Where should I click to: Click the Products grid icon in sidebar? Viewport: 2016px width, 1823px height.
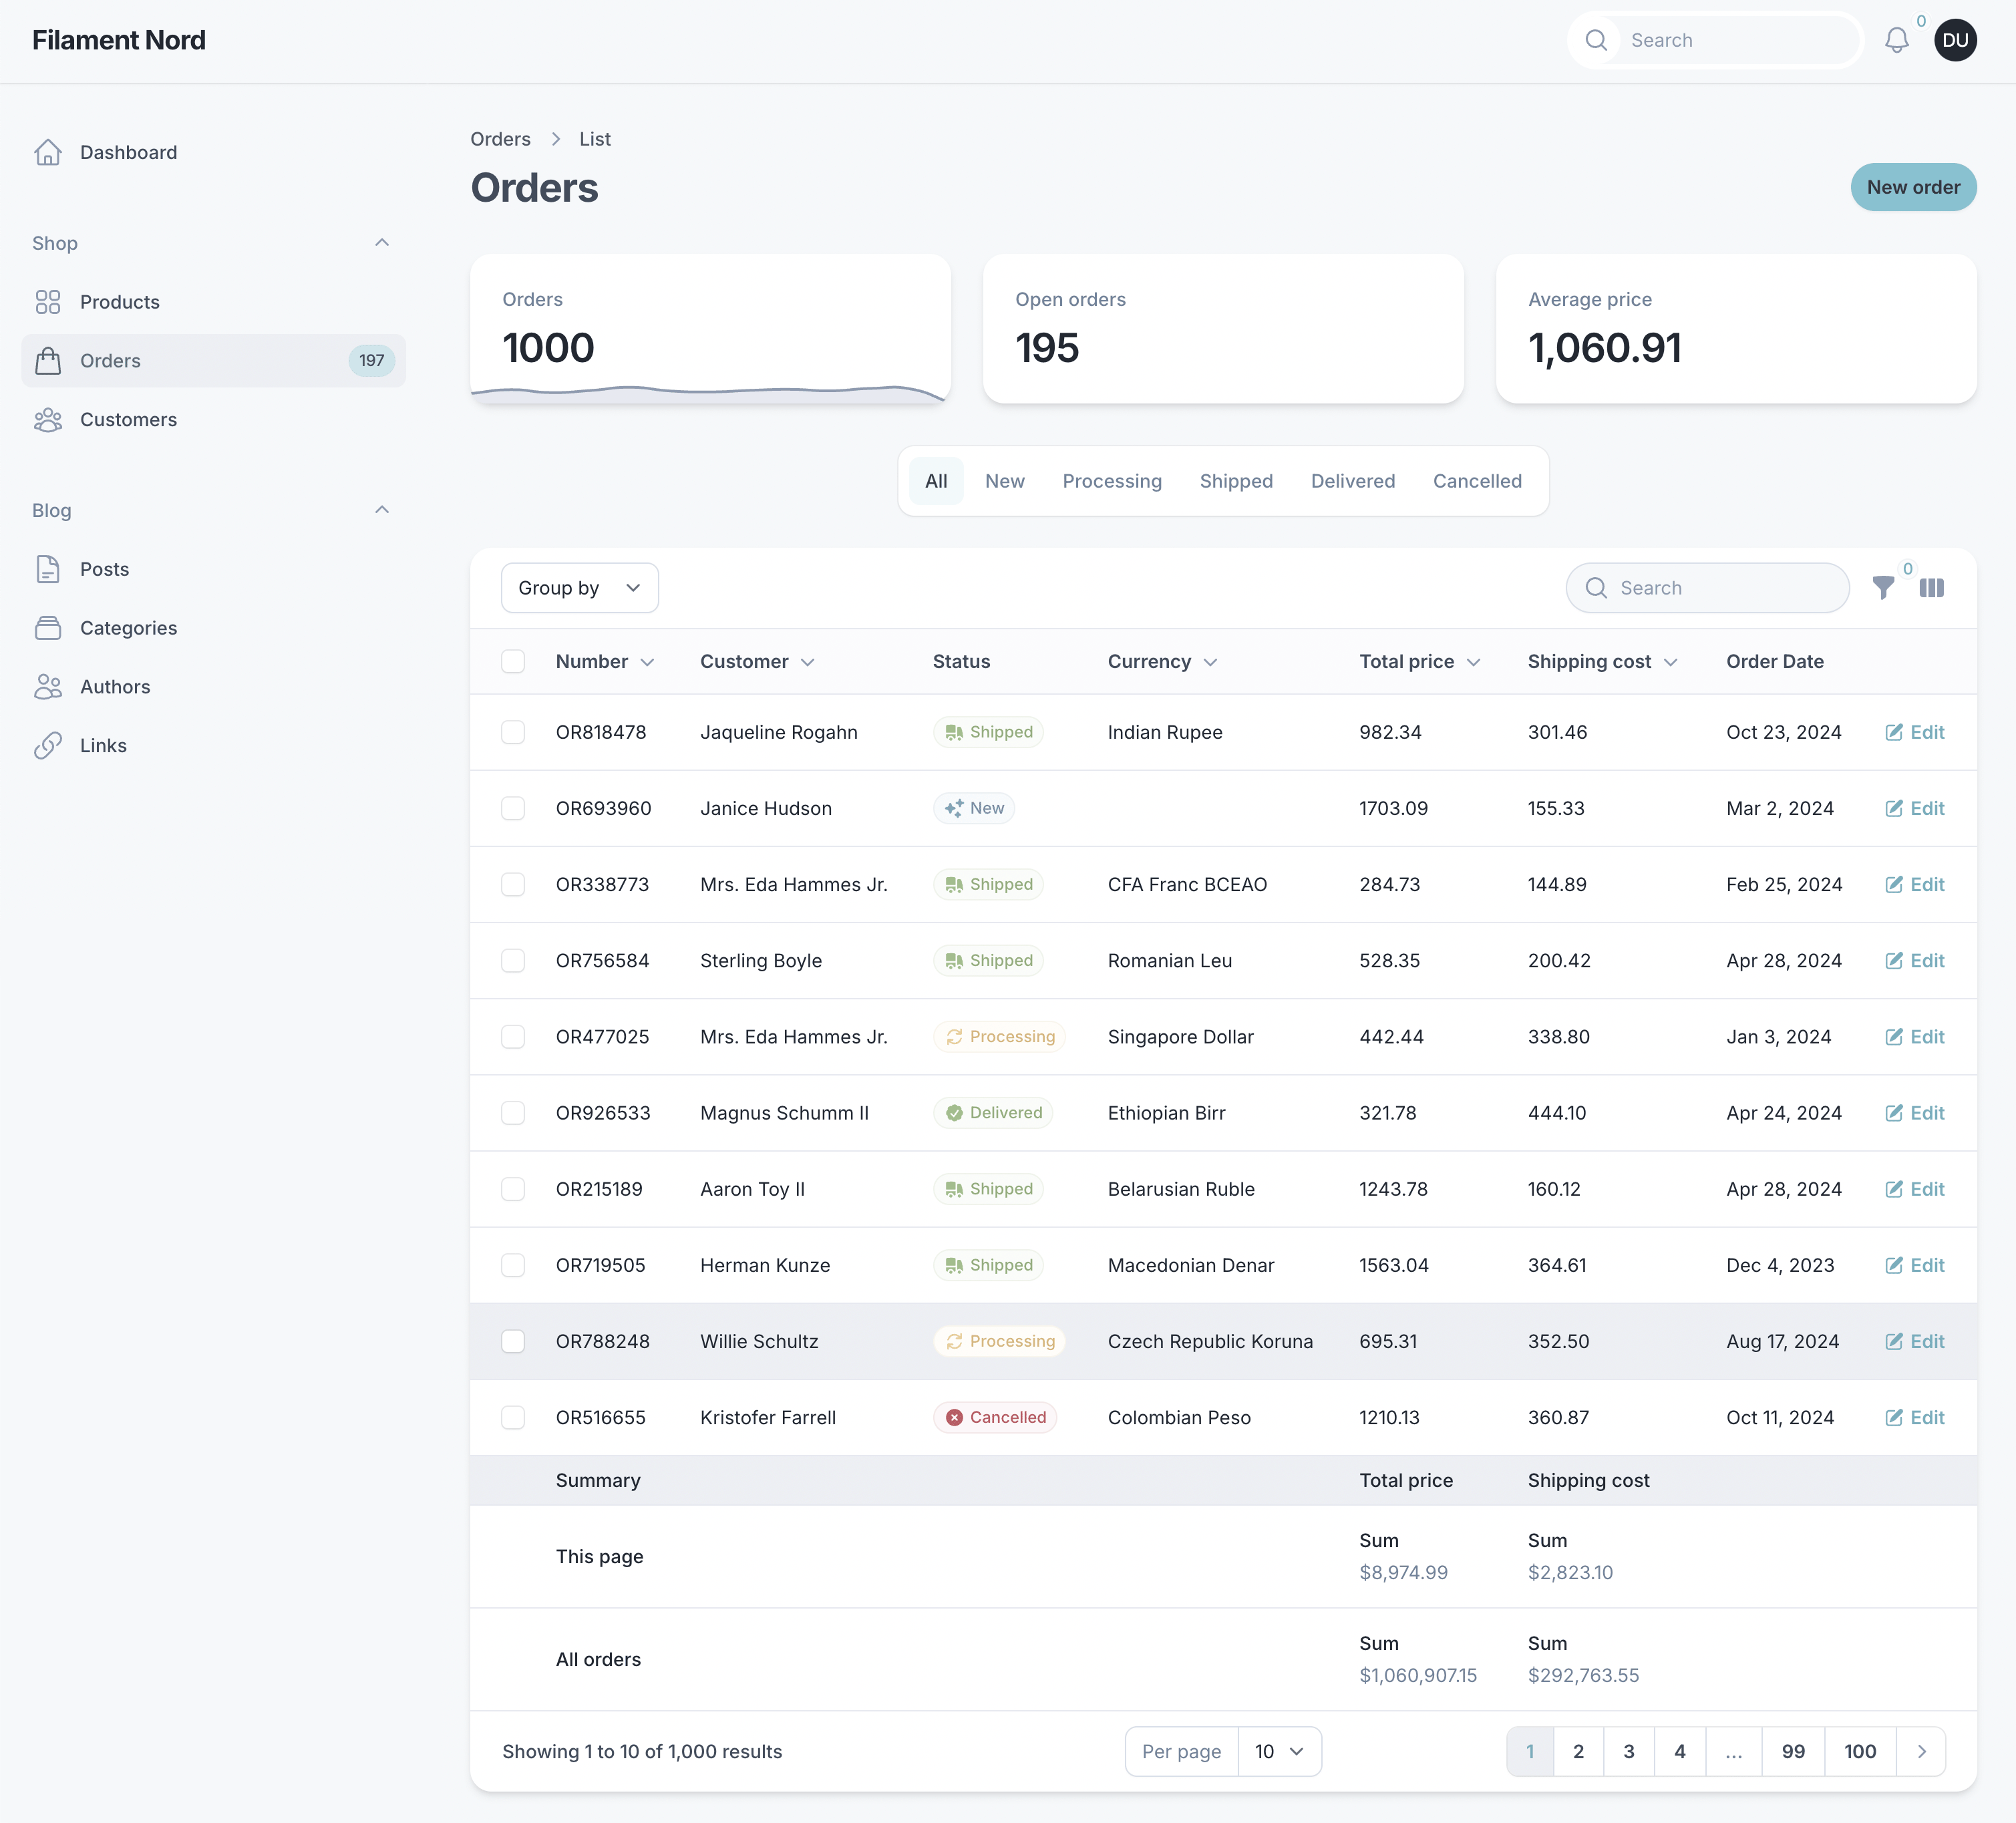pos(48,302)
